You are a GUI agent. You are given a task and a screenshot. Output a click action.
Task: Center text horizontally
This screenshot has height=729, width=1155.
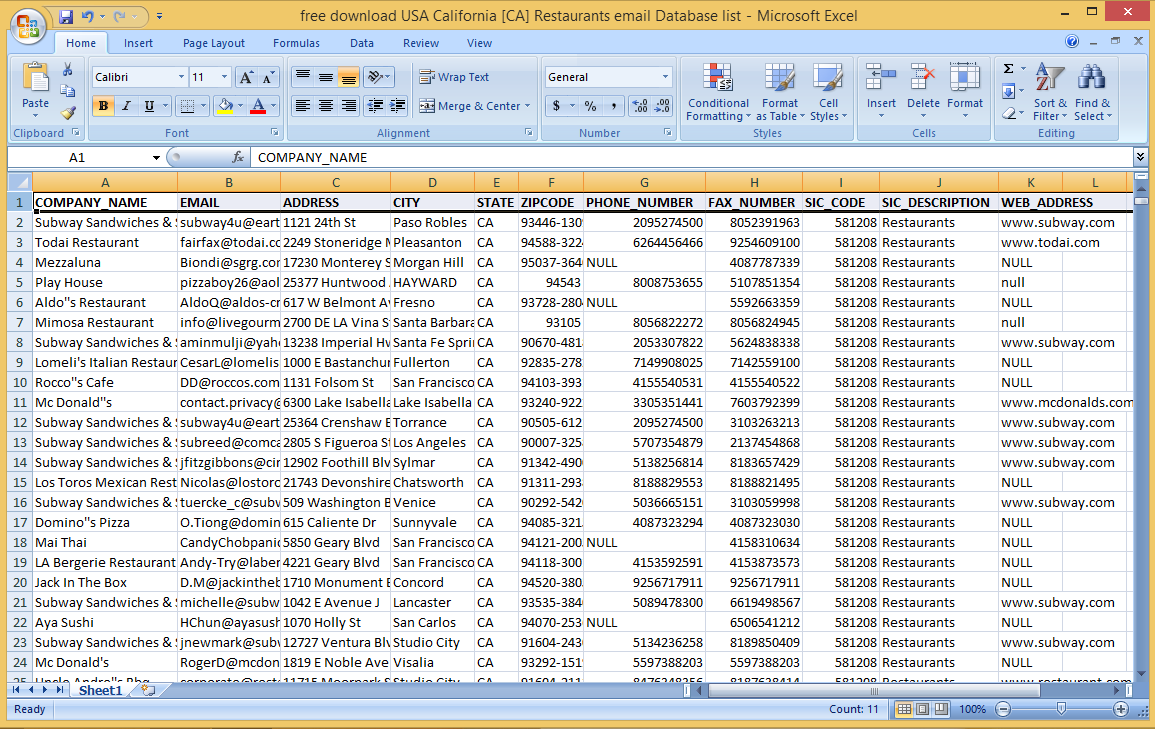coord(326,106)
